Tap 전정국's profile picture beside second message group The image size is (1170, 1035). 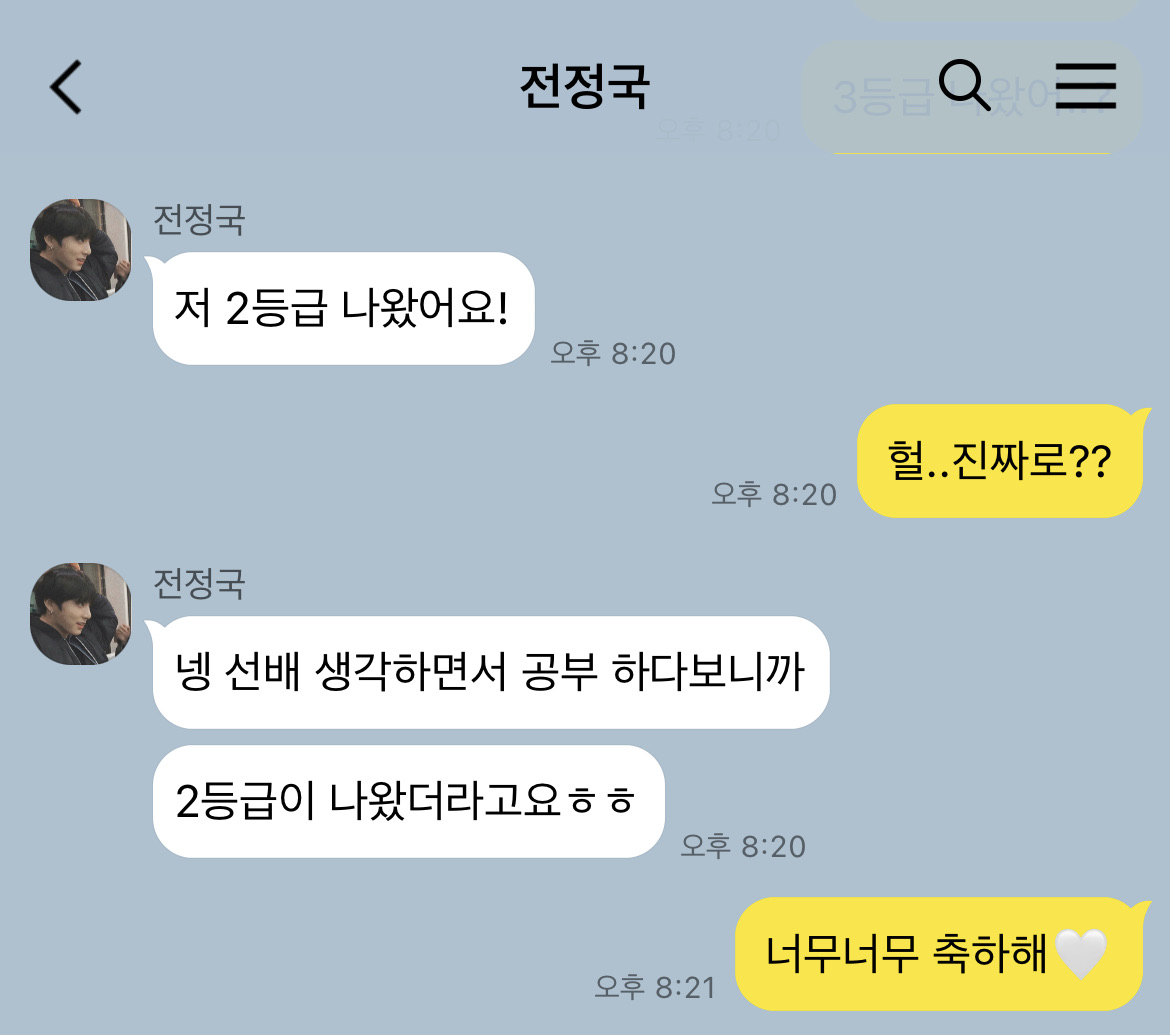(x=81, y=613)
